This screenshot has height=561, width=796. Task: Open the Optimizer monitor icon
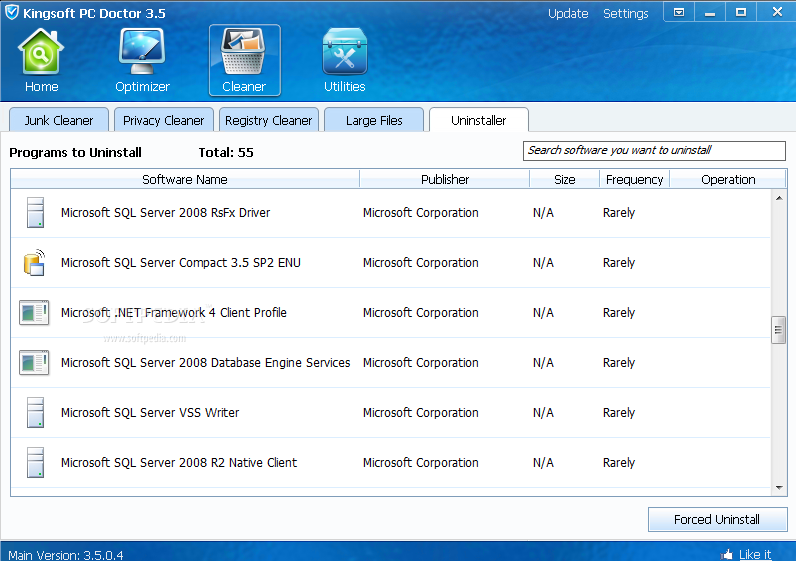pyautogui.click(x=142, y=52)
